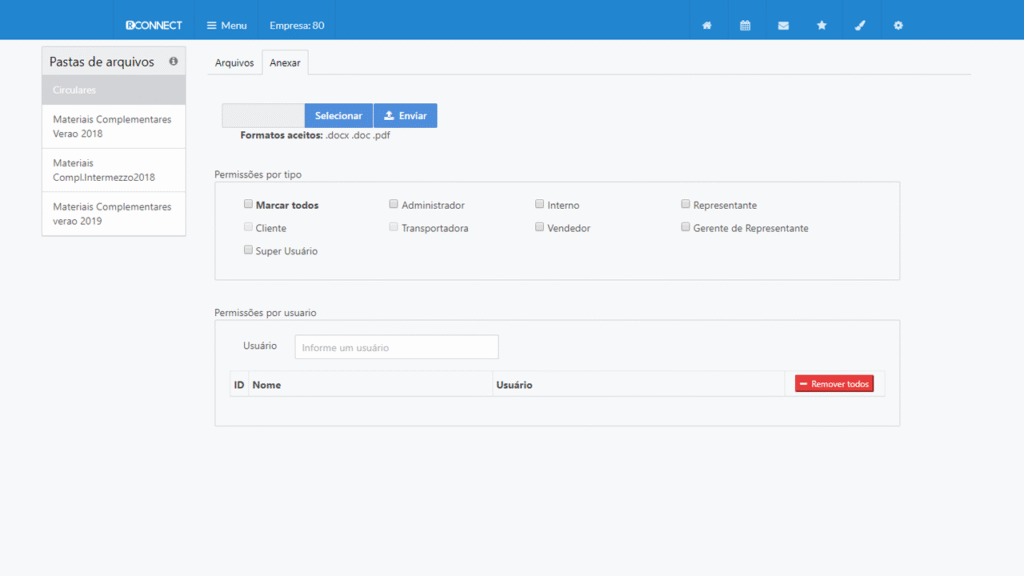Open settings gear icon

pos(898,25)
